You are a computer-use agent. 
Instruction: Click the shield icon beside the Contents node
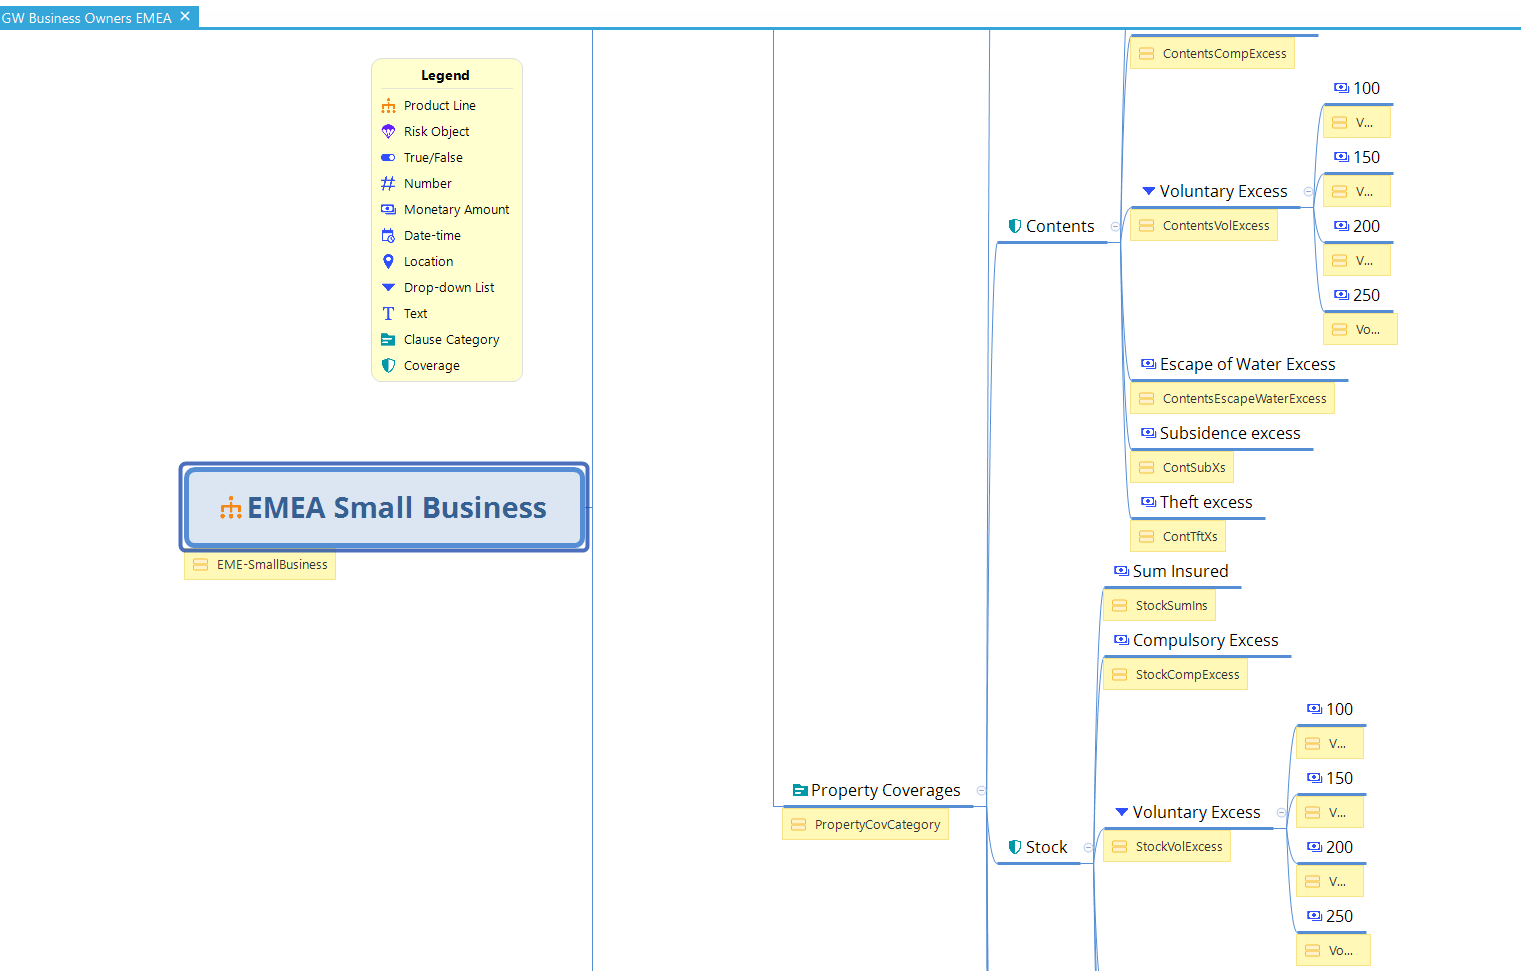tap(1015, 227)
